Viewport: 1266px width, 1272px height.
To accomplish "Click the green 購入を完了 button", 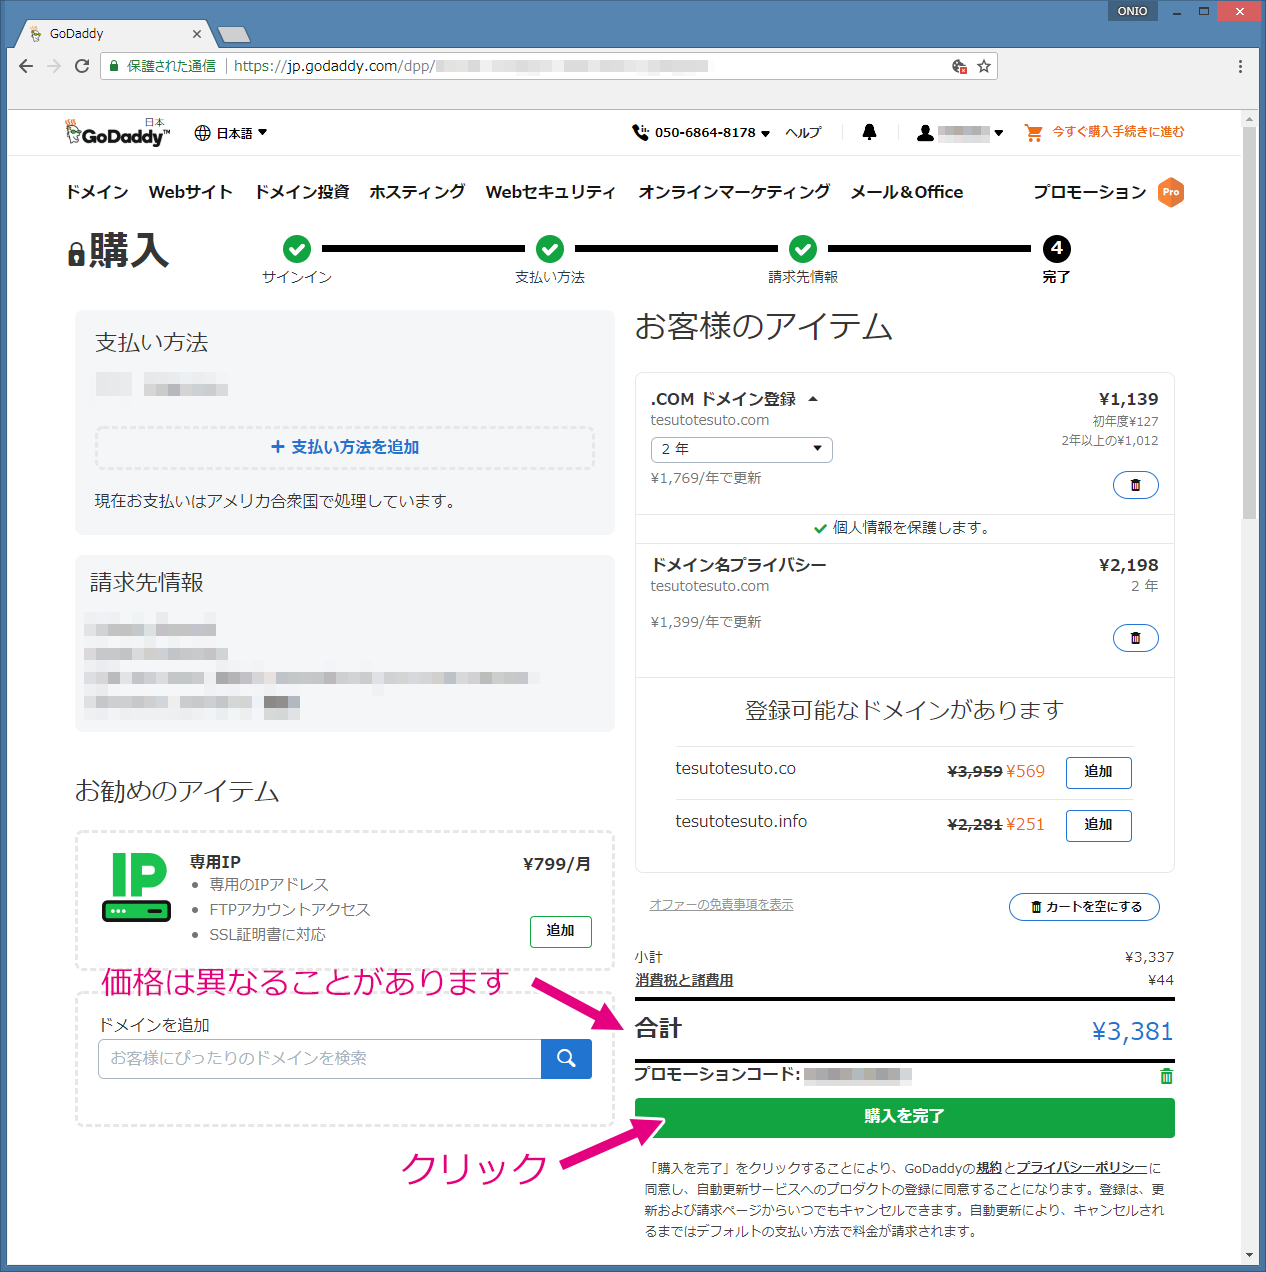I will [x=904, y=1117].
